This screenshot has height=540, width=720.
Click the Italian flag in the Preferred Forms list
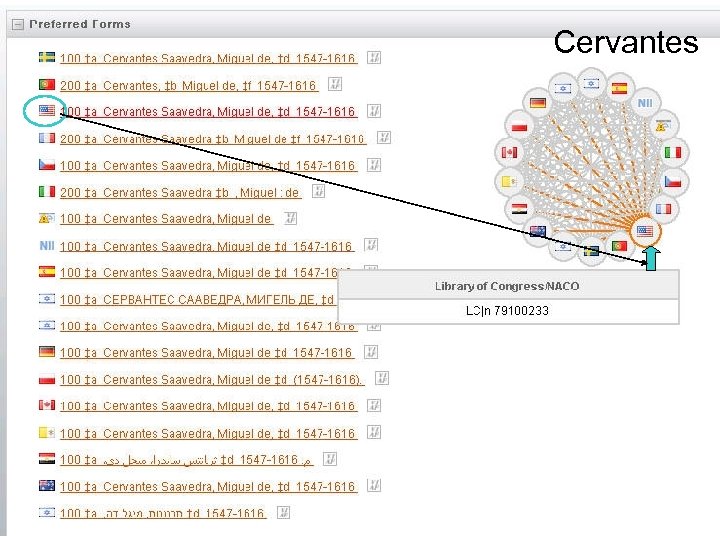coord(47,191)
